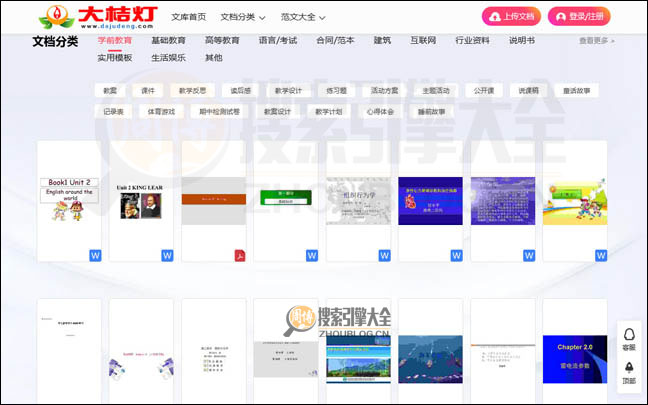Screen dimensions: 648x405
Task: Go to 文库首页 in the top navigation
Action: point(188,17)
